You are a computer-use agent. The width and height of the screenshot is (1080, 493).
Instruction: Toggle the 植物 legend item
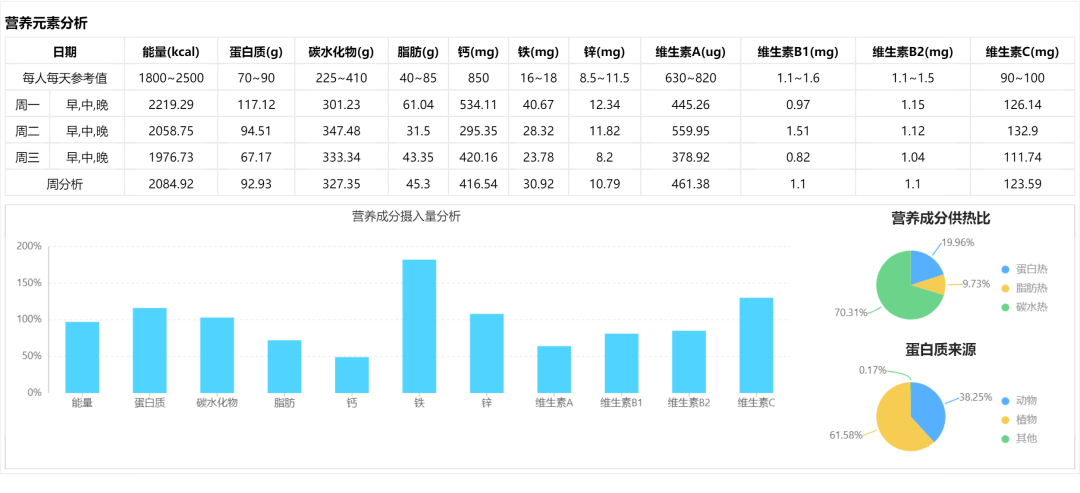1020,419
